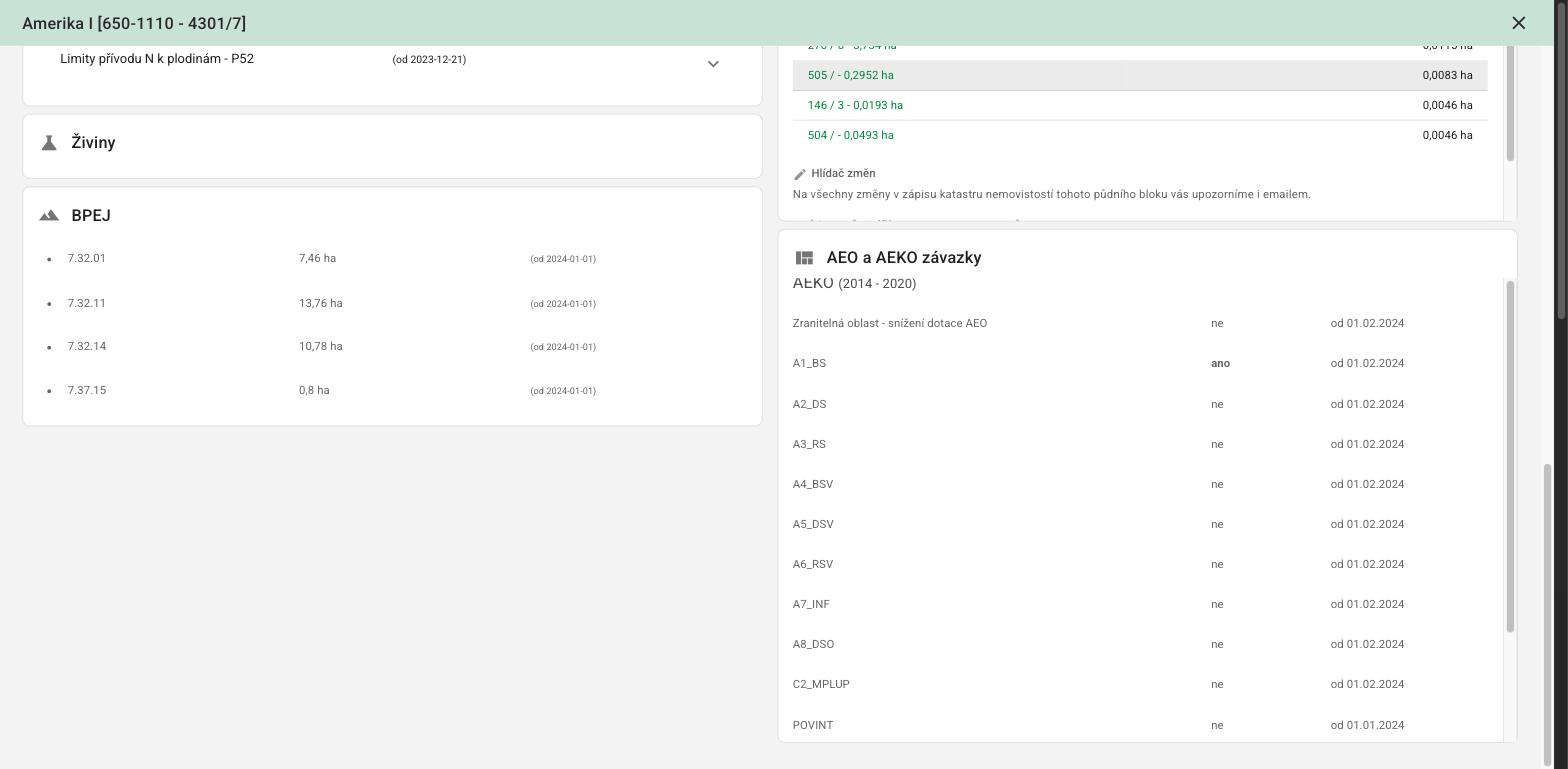The image size is (1568, 769).
Task: Click the AEO a AEKO závazky list scrollbar
Action: click(1510, 456)
